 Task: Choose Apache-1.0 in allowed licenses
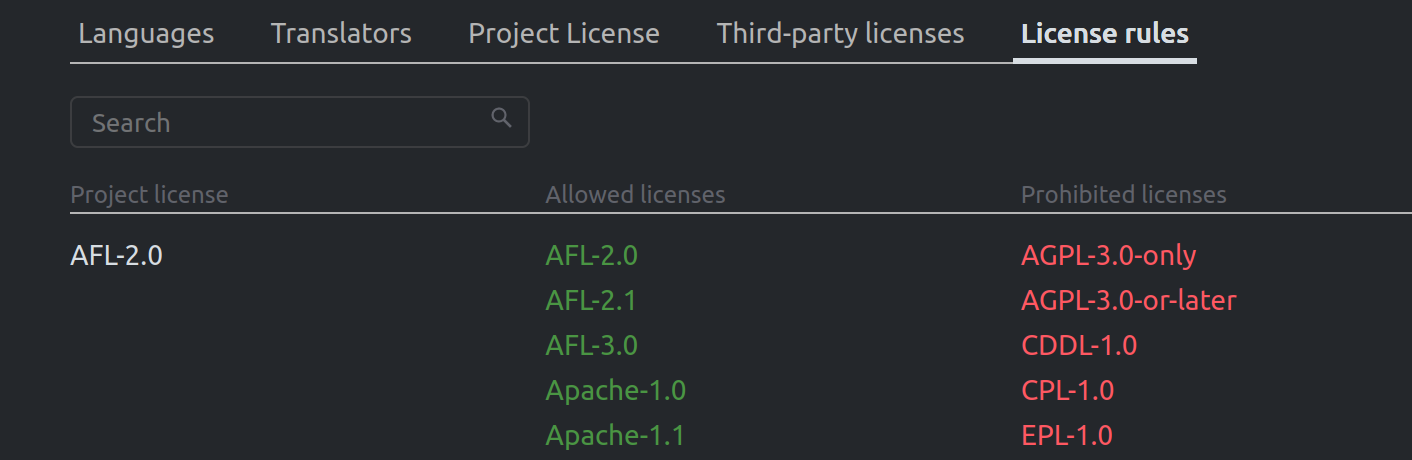click(x=615, y=391)
